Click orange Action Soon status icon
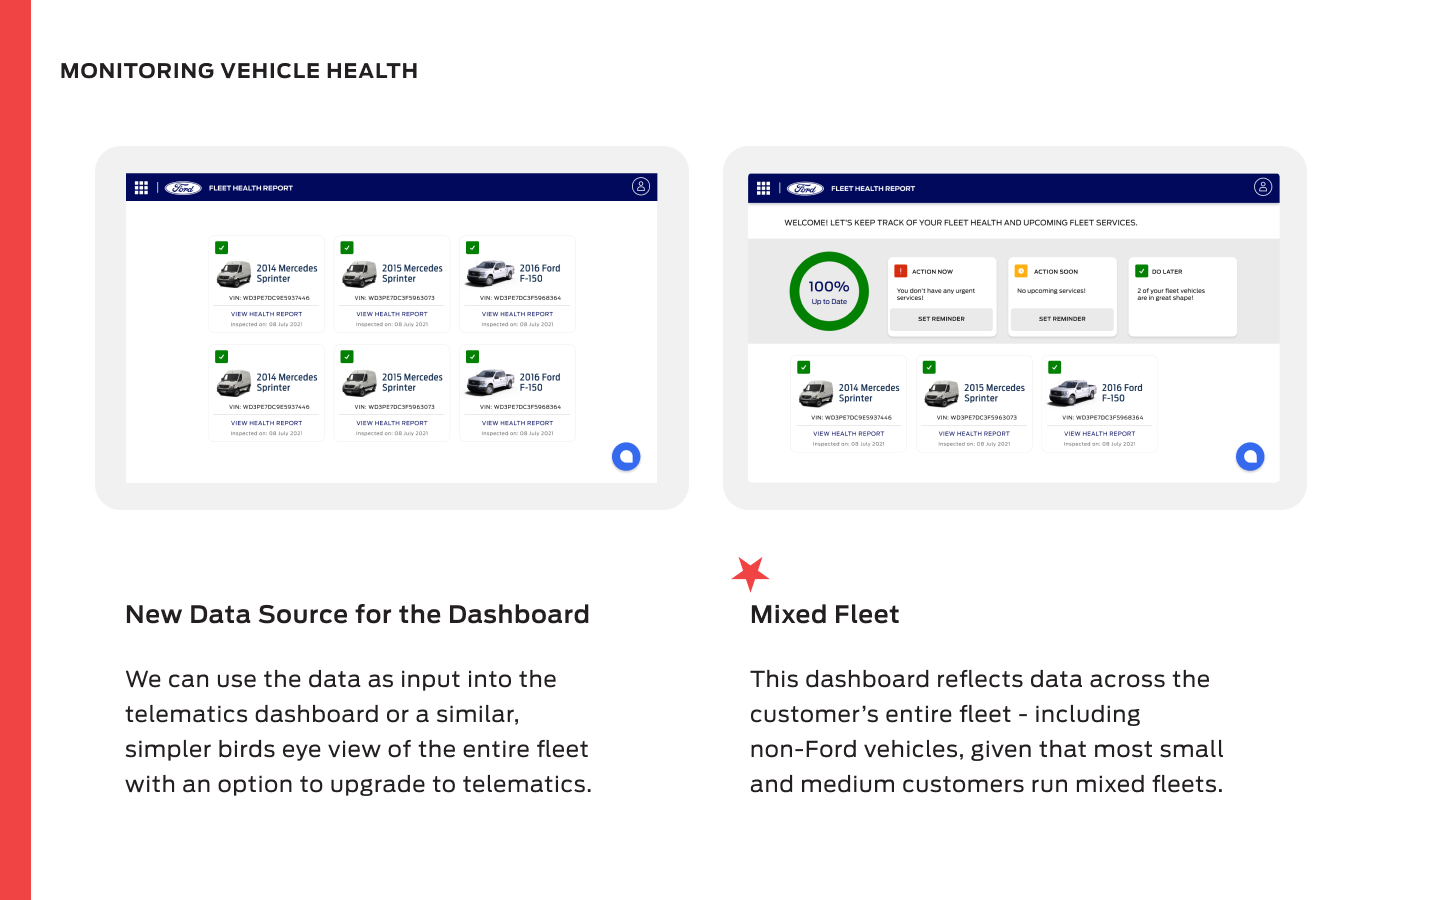Screen dimensions: 1440x900 click(x=1021, y=271)
